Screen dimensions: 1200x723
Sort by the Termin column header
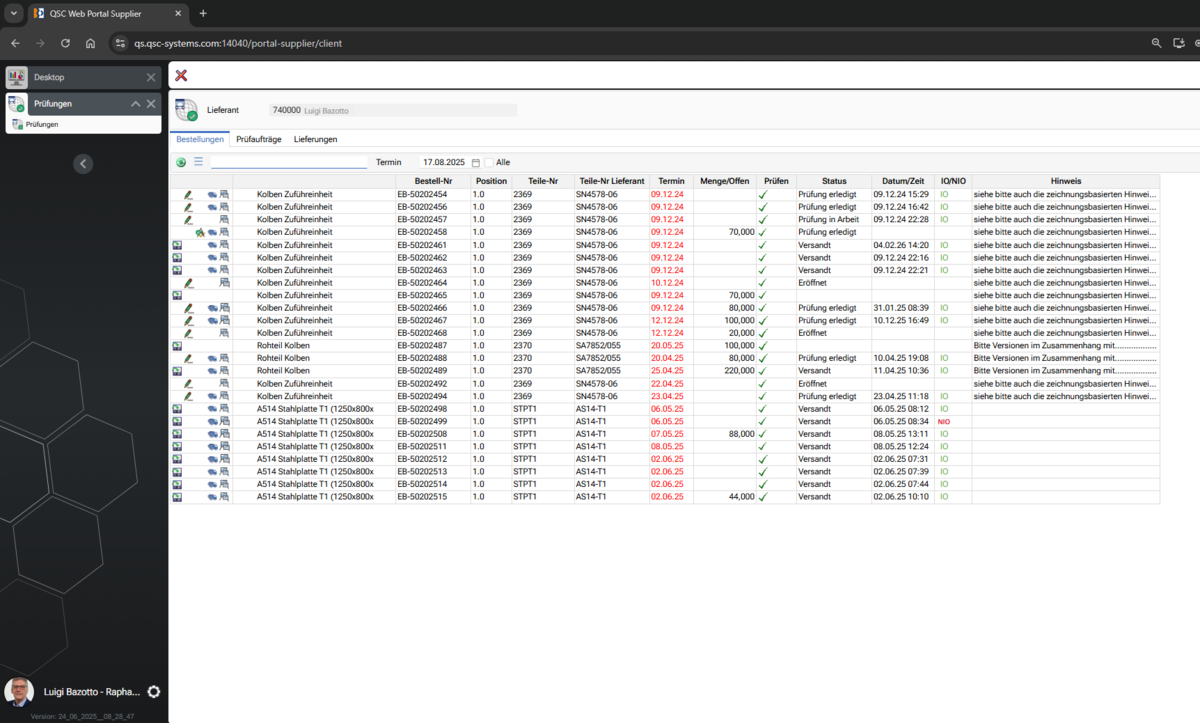click(672, 181)
